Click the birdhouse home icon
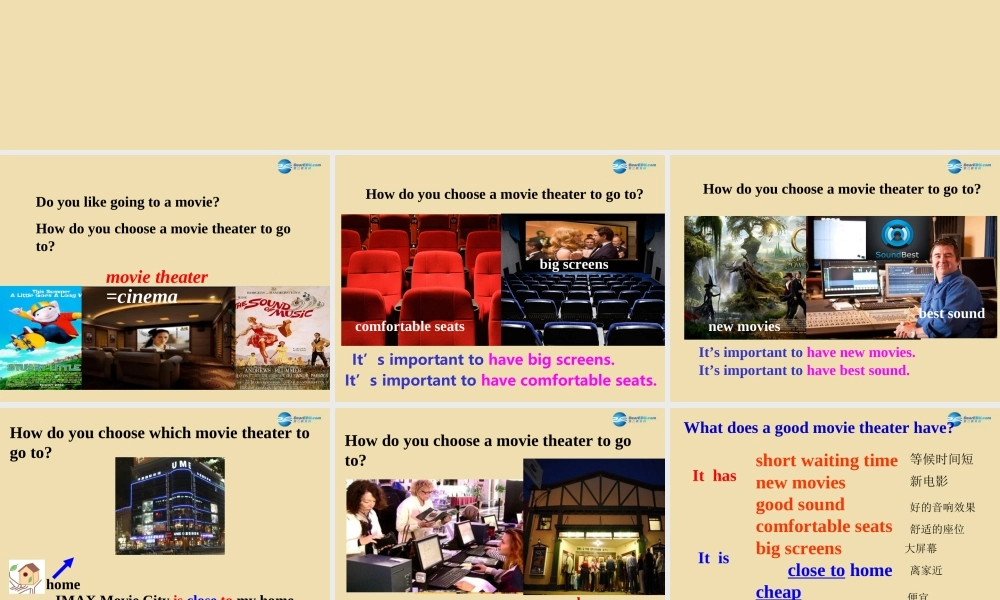Image resolution: width=1000 pixels, height=600 pixels. point(25,577)
